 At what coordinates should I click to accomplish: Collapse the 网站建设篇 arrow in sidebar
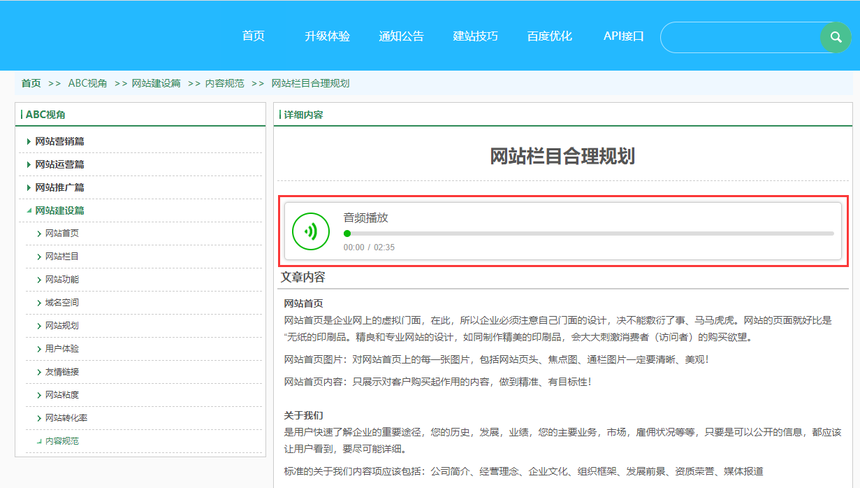point(29,211)
